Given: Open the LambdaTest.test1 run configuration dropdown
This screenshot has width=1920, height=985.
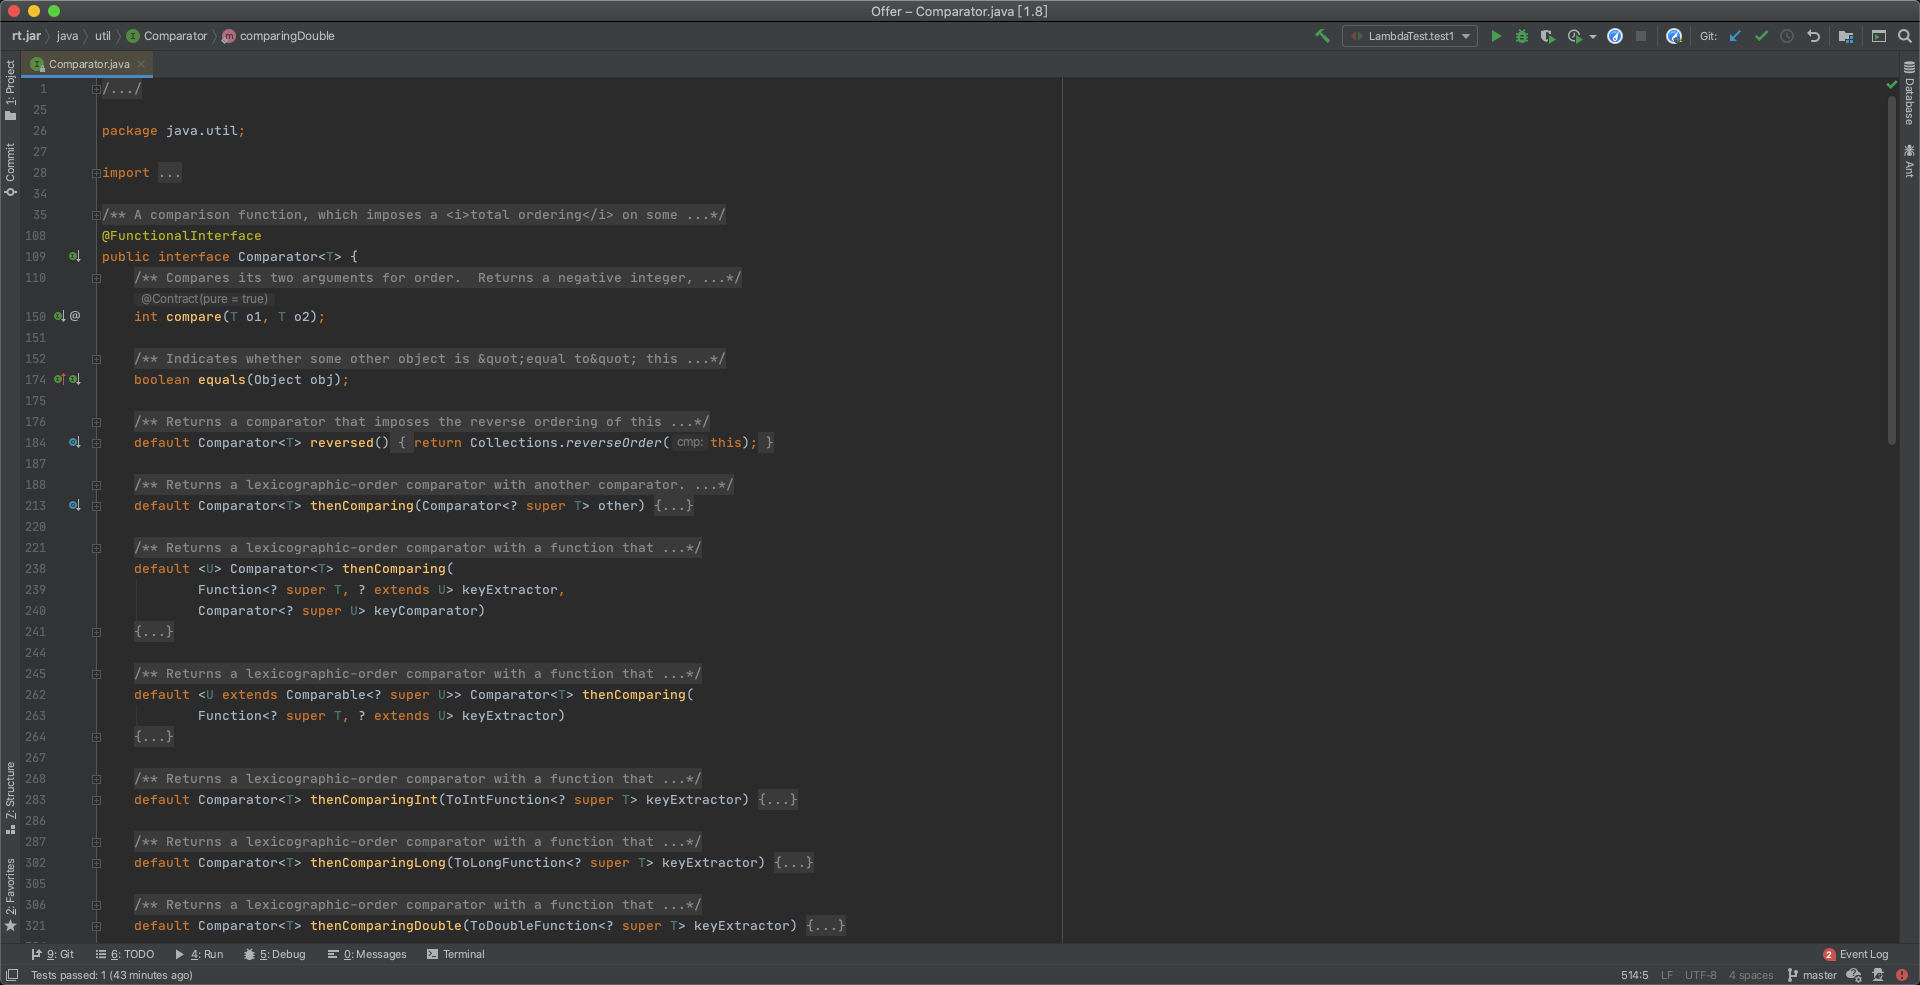Looking at the screenshot, I should coord(1410,36).
